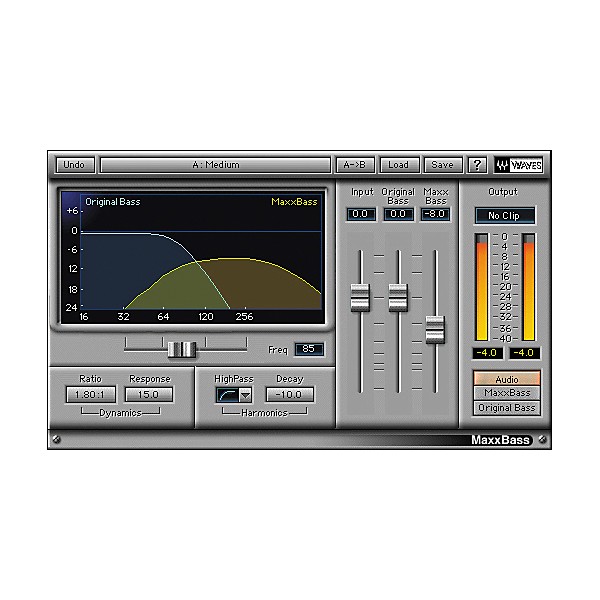Click the Undo button
Viewport: 600px width, 600px height.
[75, 165]
